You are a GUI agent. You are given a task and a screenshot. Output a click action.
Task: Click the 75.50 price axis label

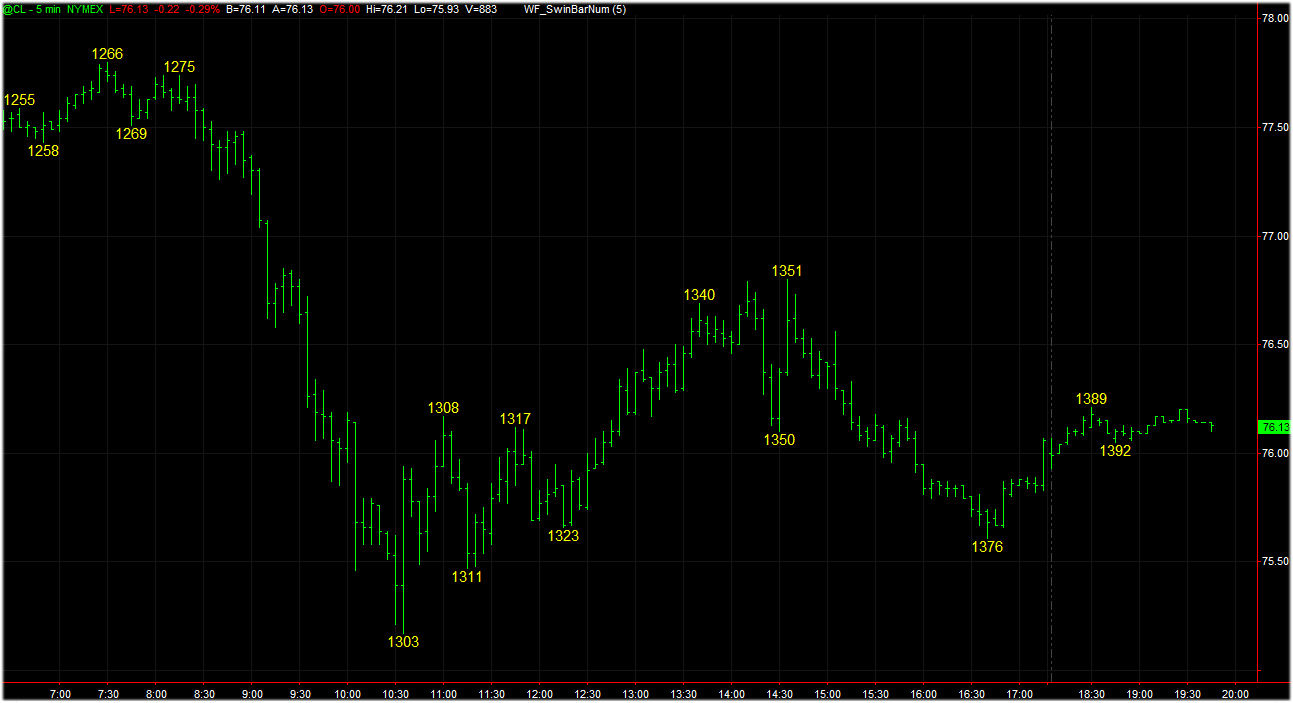coord(1273,562)
